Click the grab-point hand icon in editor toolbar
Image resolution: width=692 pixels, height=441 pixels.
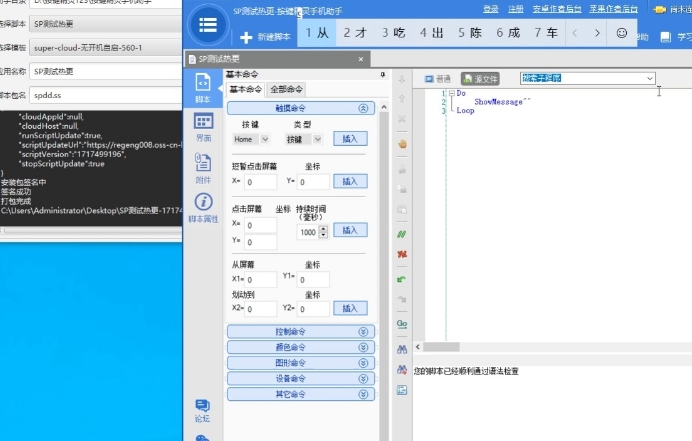[402, 144]
